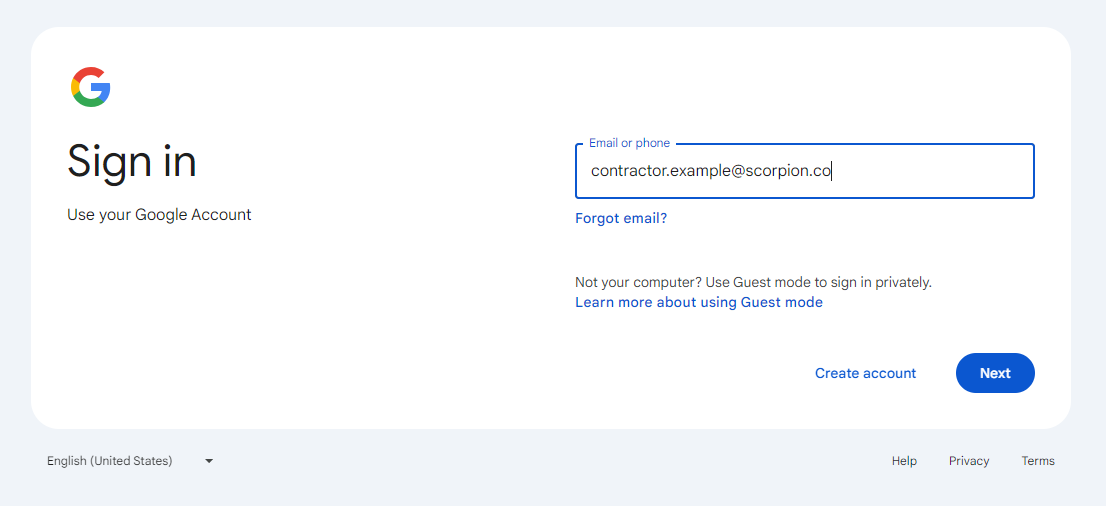Viewport: 1106px width, 506px height.
Task: Place cursor after typed email address text
Action: tap(832, 171)
